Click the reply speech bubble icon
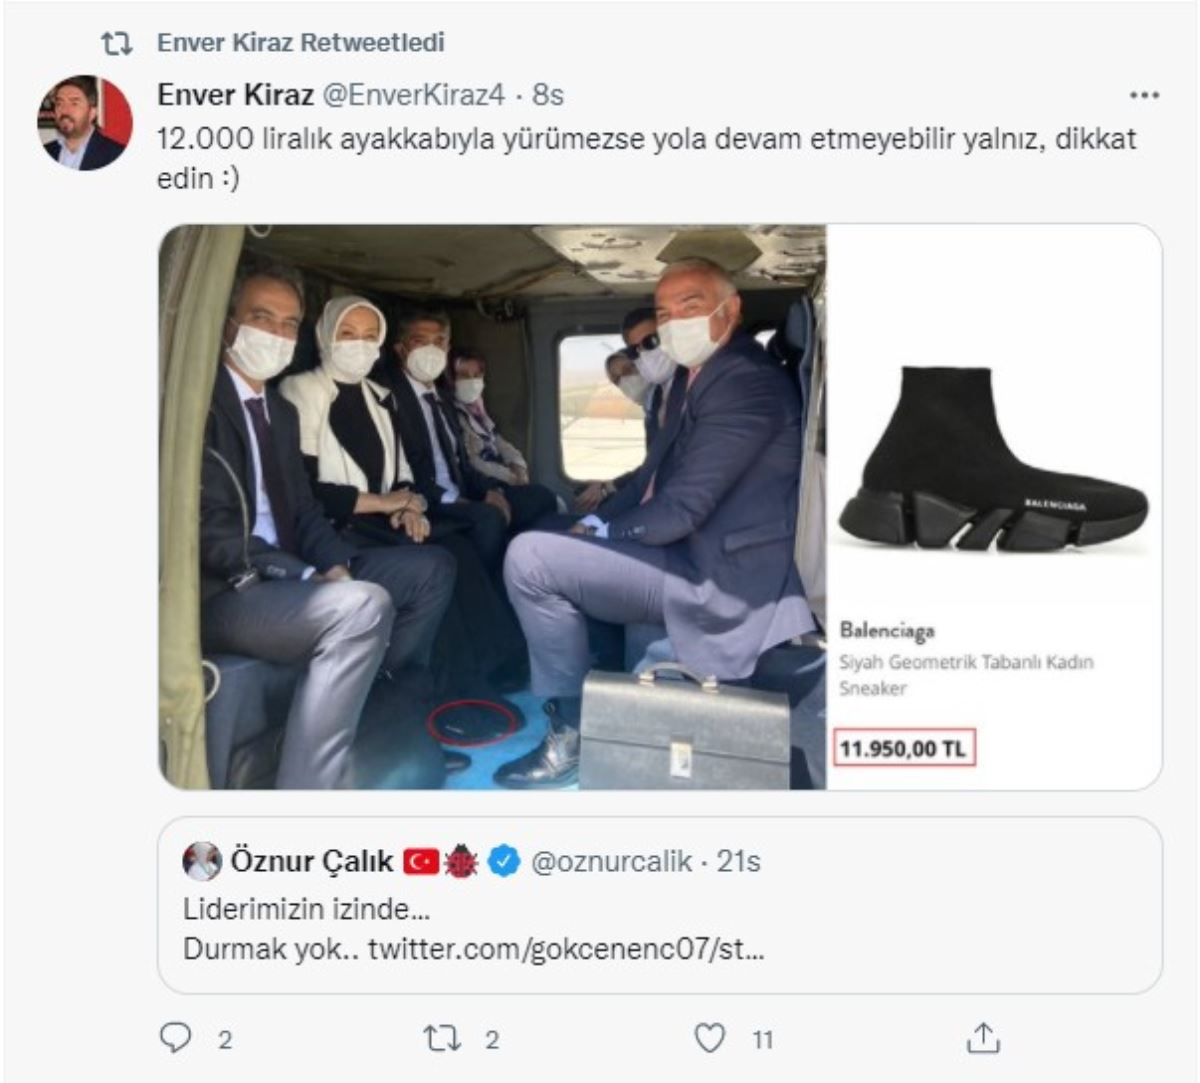 coord(176,1039)
